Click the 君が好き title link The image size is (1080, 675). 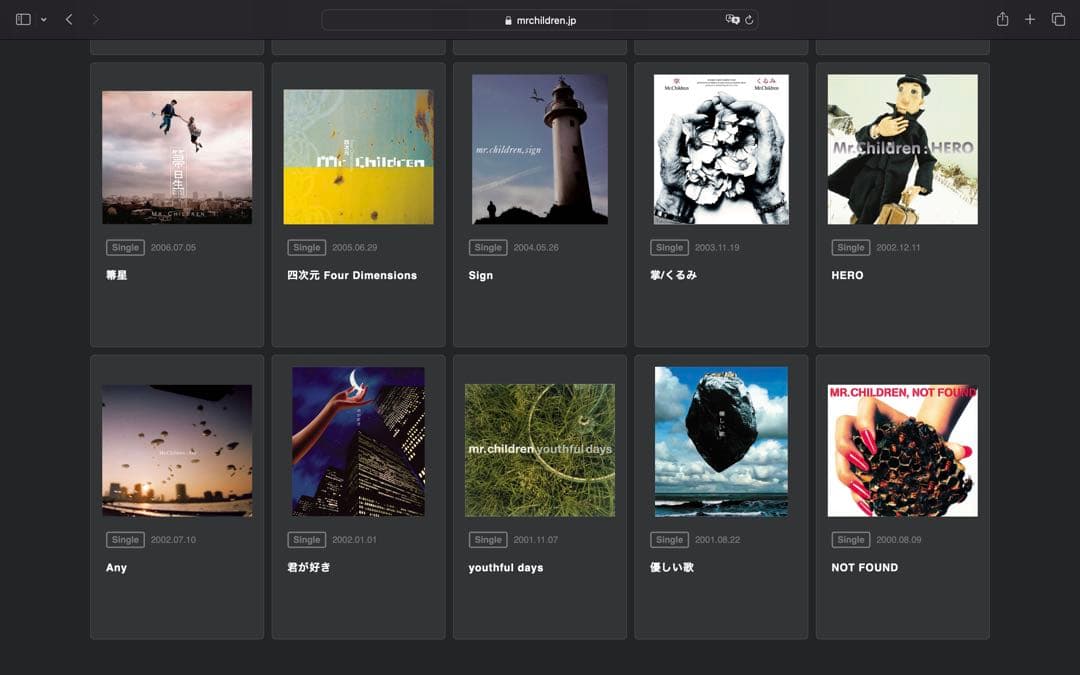pos(309,567)
